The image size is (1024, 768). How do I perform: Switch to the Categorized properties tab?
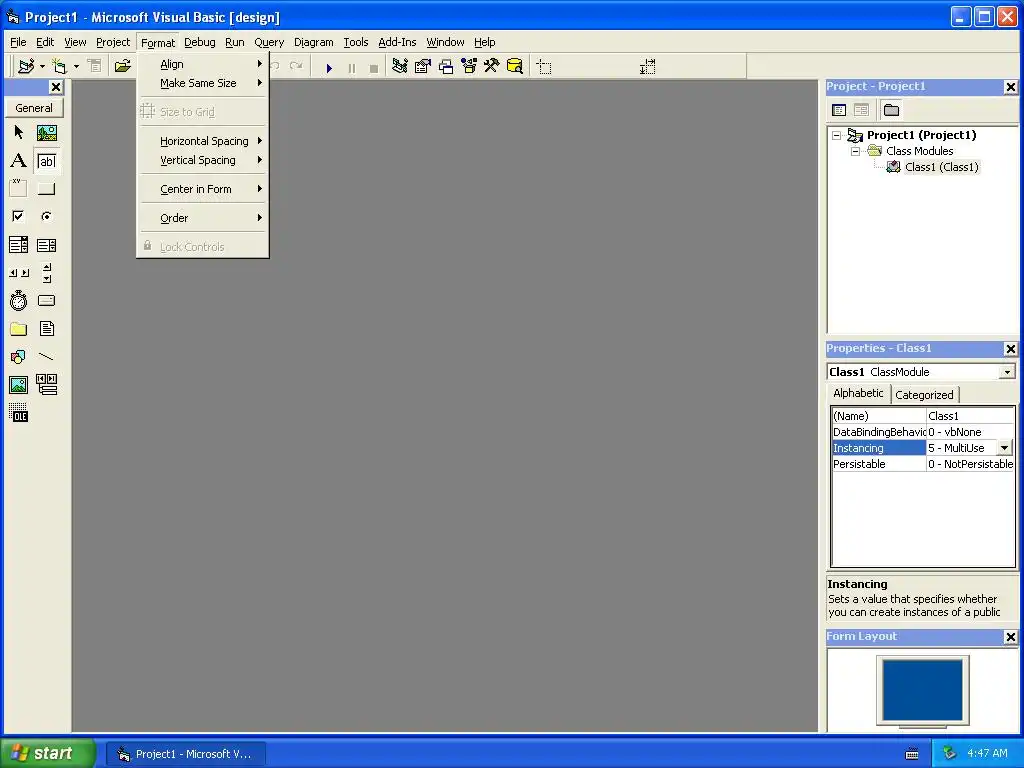(x=924, y=395)
